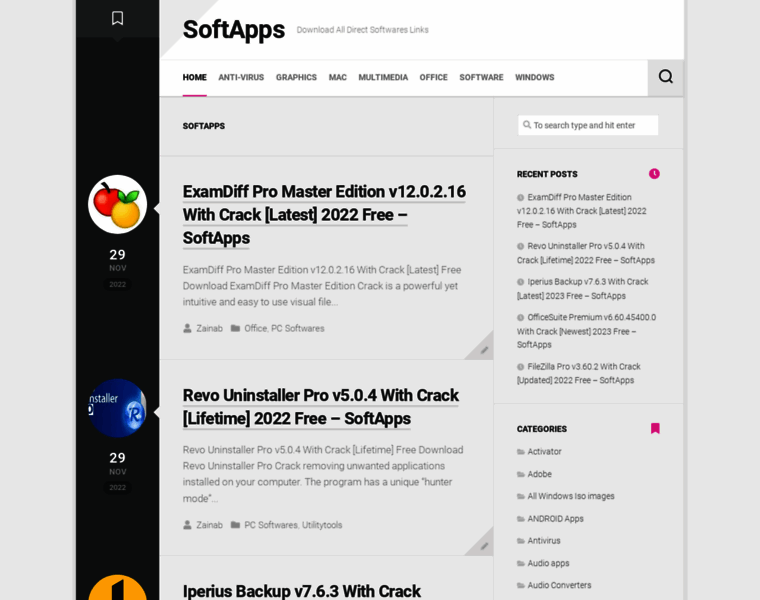
Task: Open the MAC menu item
Action: 337,78
